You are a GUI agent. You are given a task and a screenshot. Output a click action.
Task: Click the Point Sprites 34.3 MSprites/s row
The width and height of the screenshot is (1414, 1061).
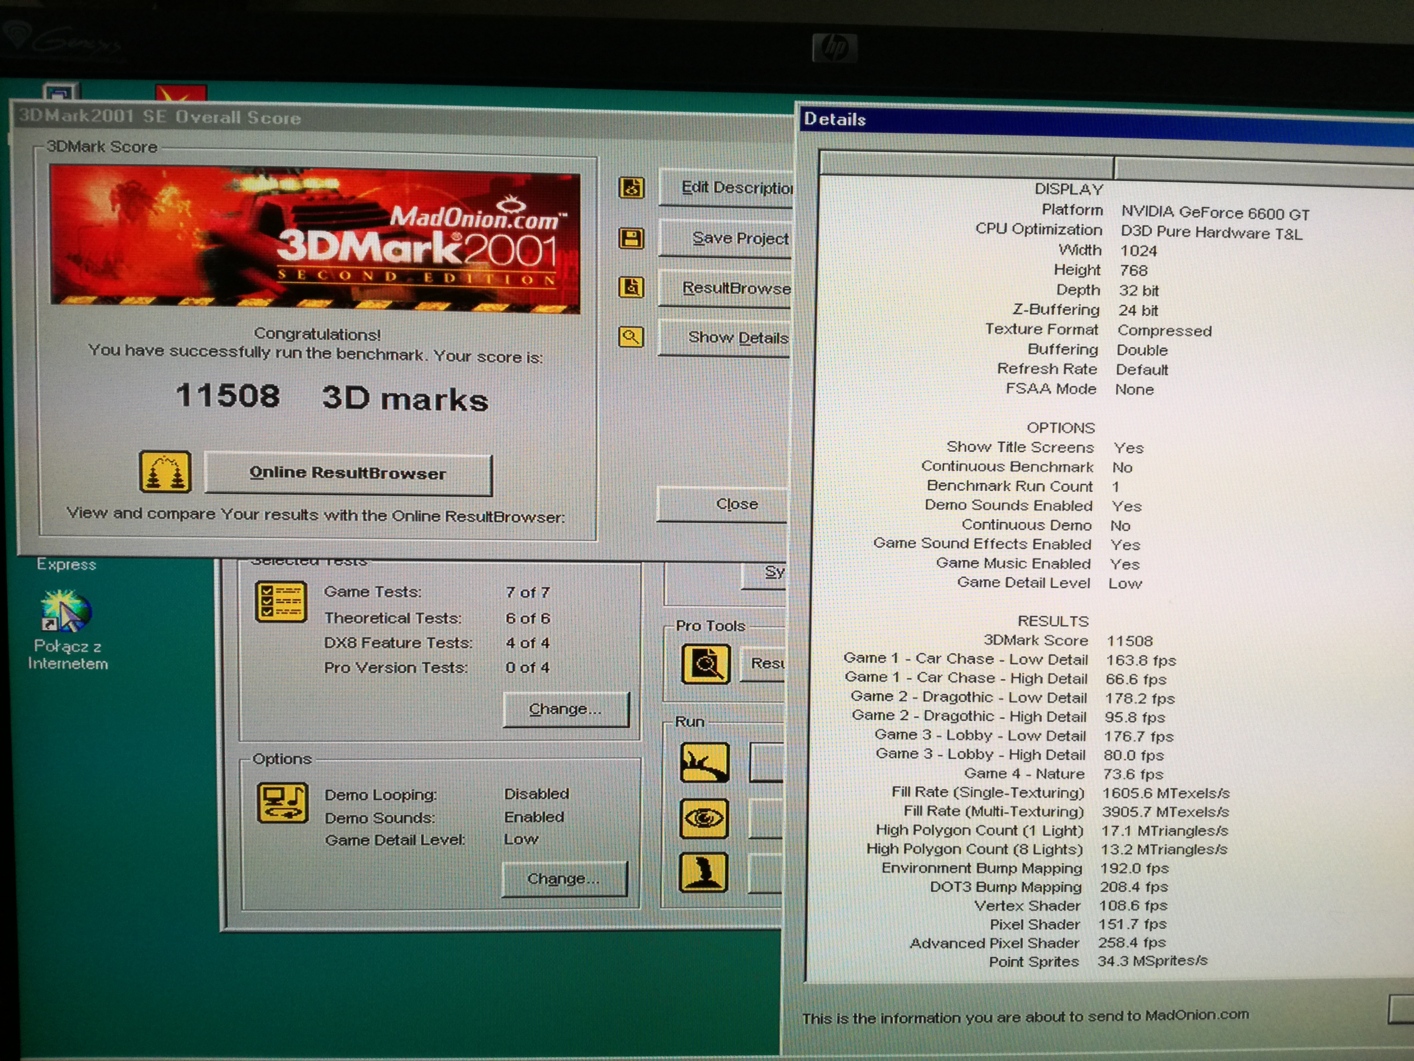click(1098, 961)
